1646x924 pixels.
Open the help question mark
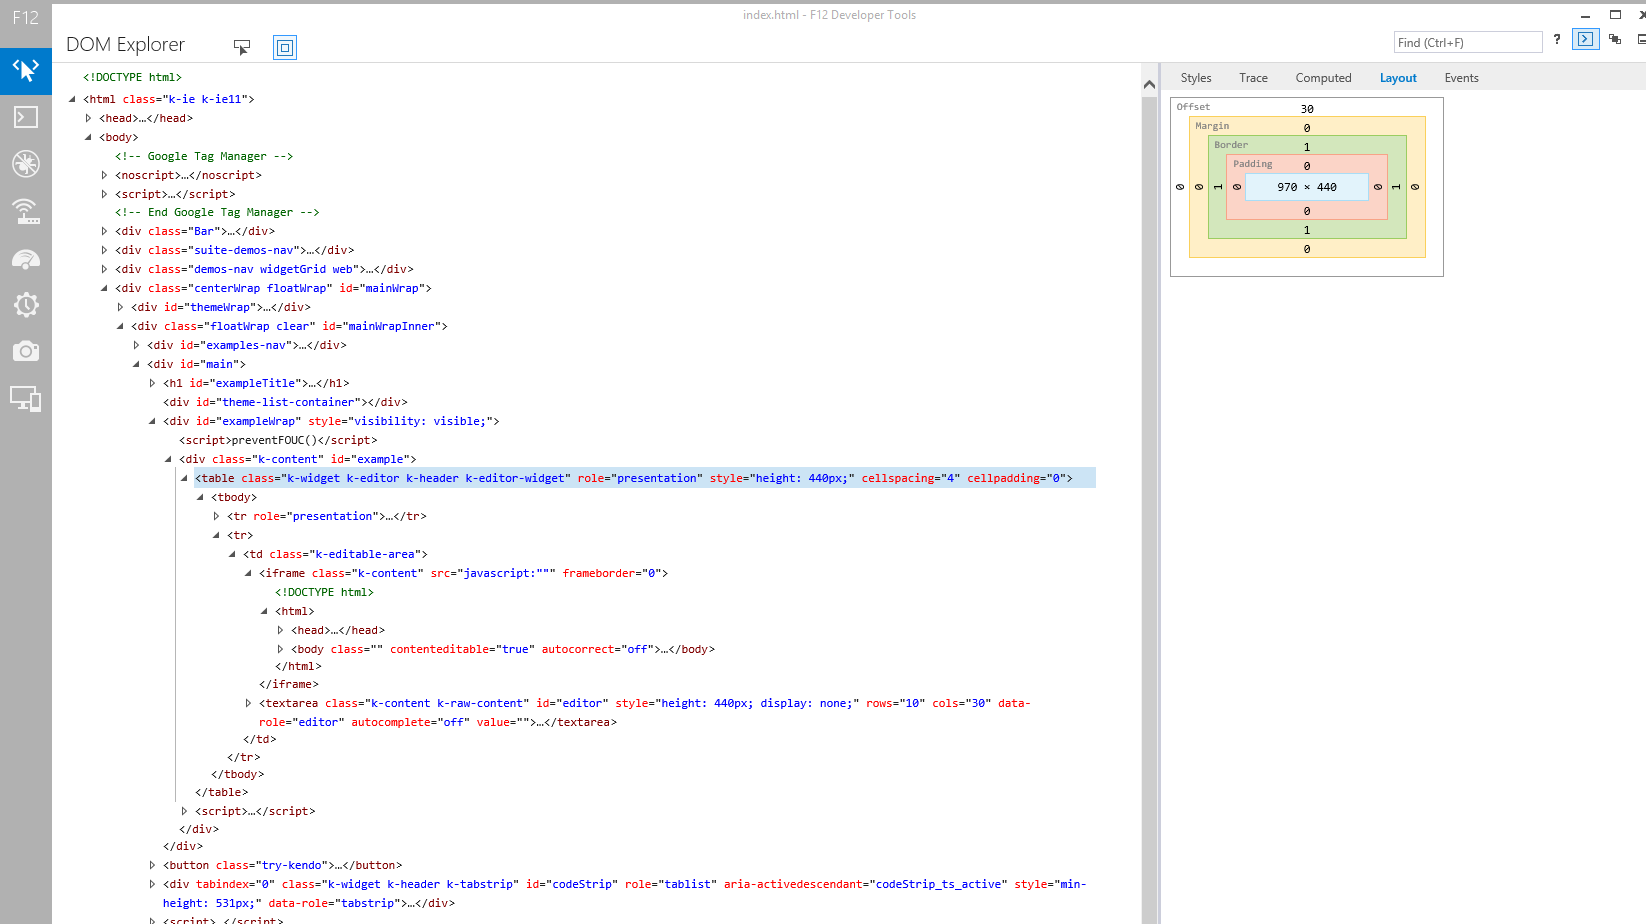pyautogui.click(x=1557, y=40)
